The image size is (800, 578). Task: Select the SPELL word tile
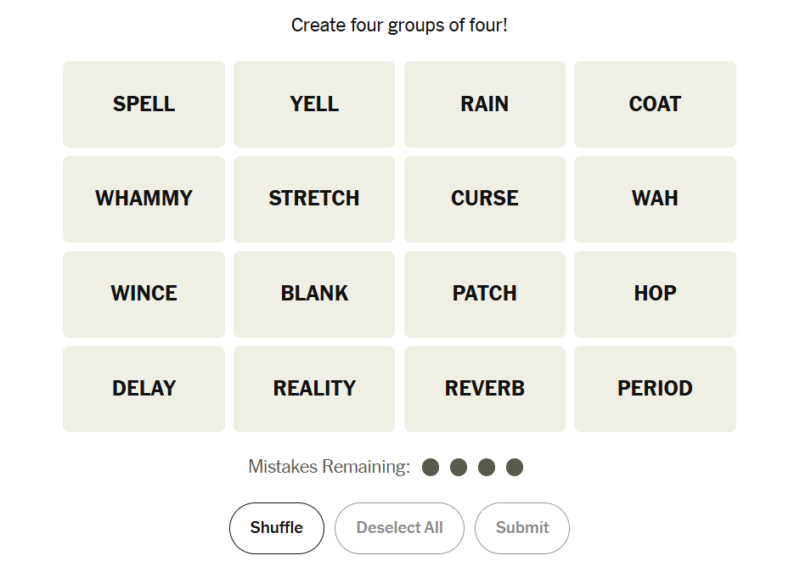pyautogui.click(x=144, y=104)
